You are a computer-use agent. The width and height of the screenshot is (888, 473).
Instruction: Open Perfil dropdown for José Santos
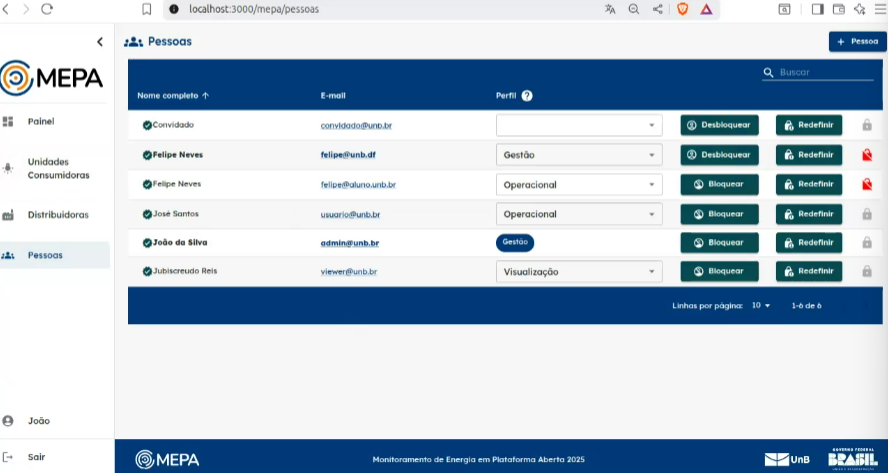coord(579,214)
